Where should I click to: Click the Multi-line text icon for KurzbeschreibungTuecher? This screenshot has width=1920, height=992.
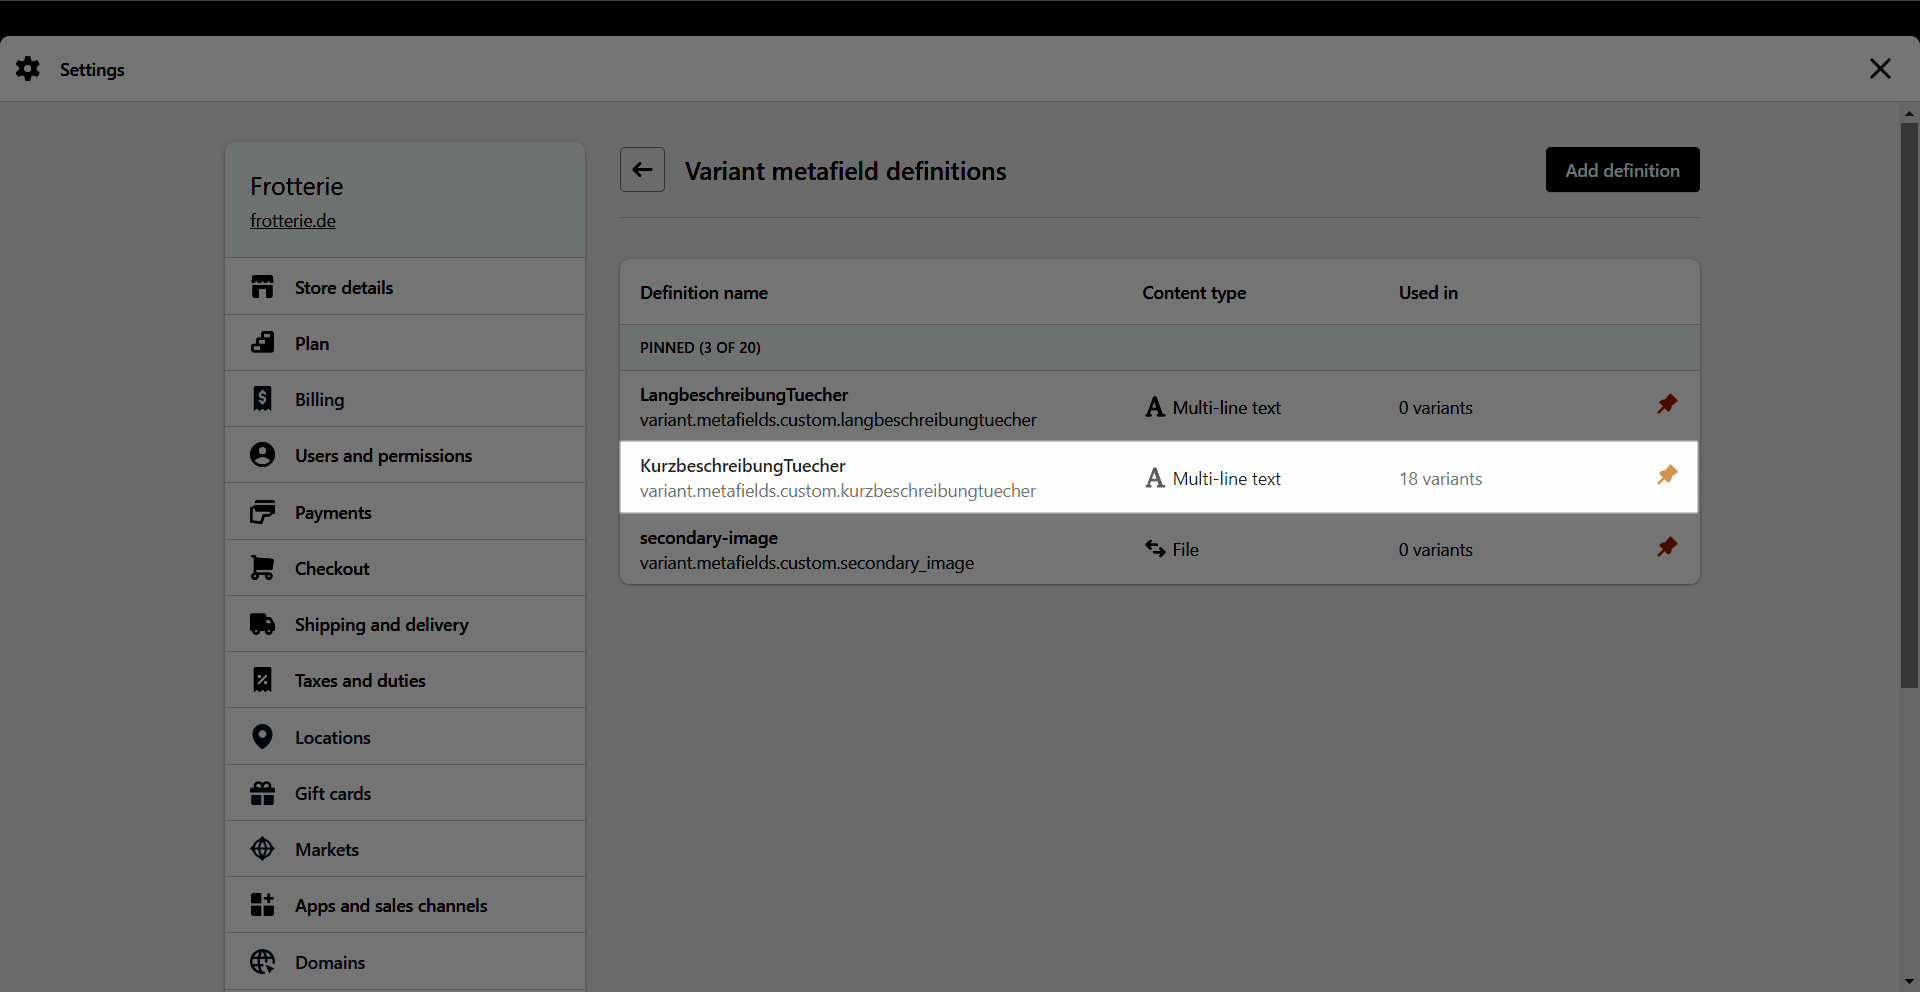click(x=1155, y=477)
